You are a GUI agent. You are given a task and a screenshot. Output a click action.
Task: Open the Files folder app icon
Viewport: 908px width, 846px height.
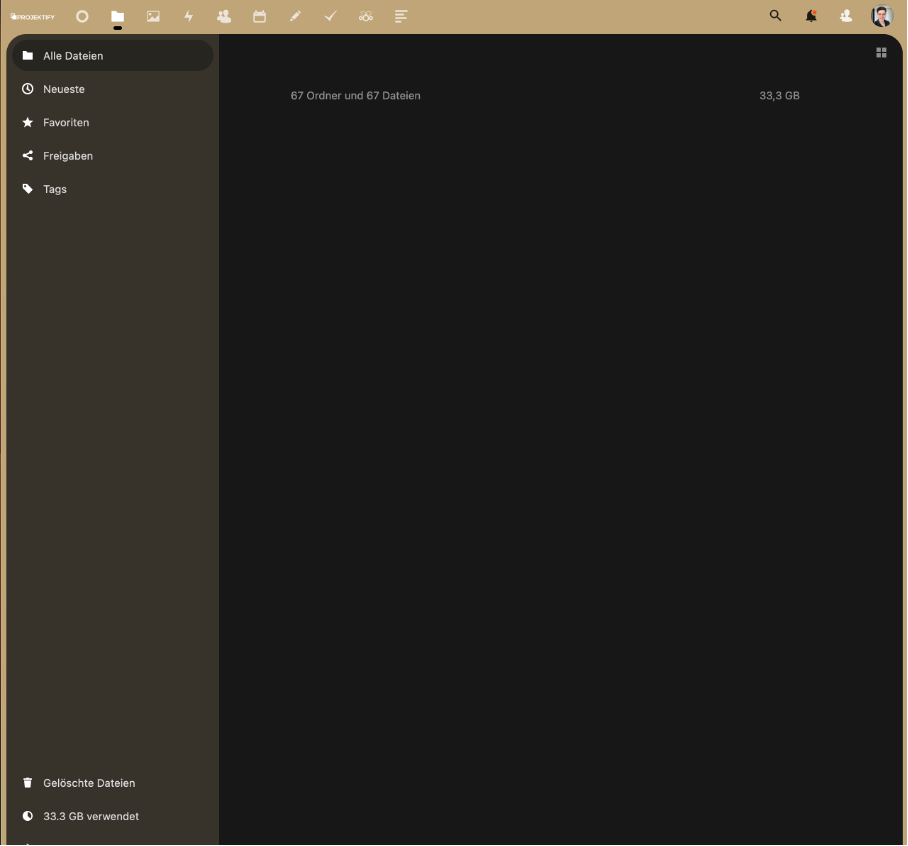(x=118, y=16)
